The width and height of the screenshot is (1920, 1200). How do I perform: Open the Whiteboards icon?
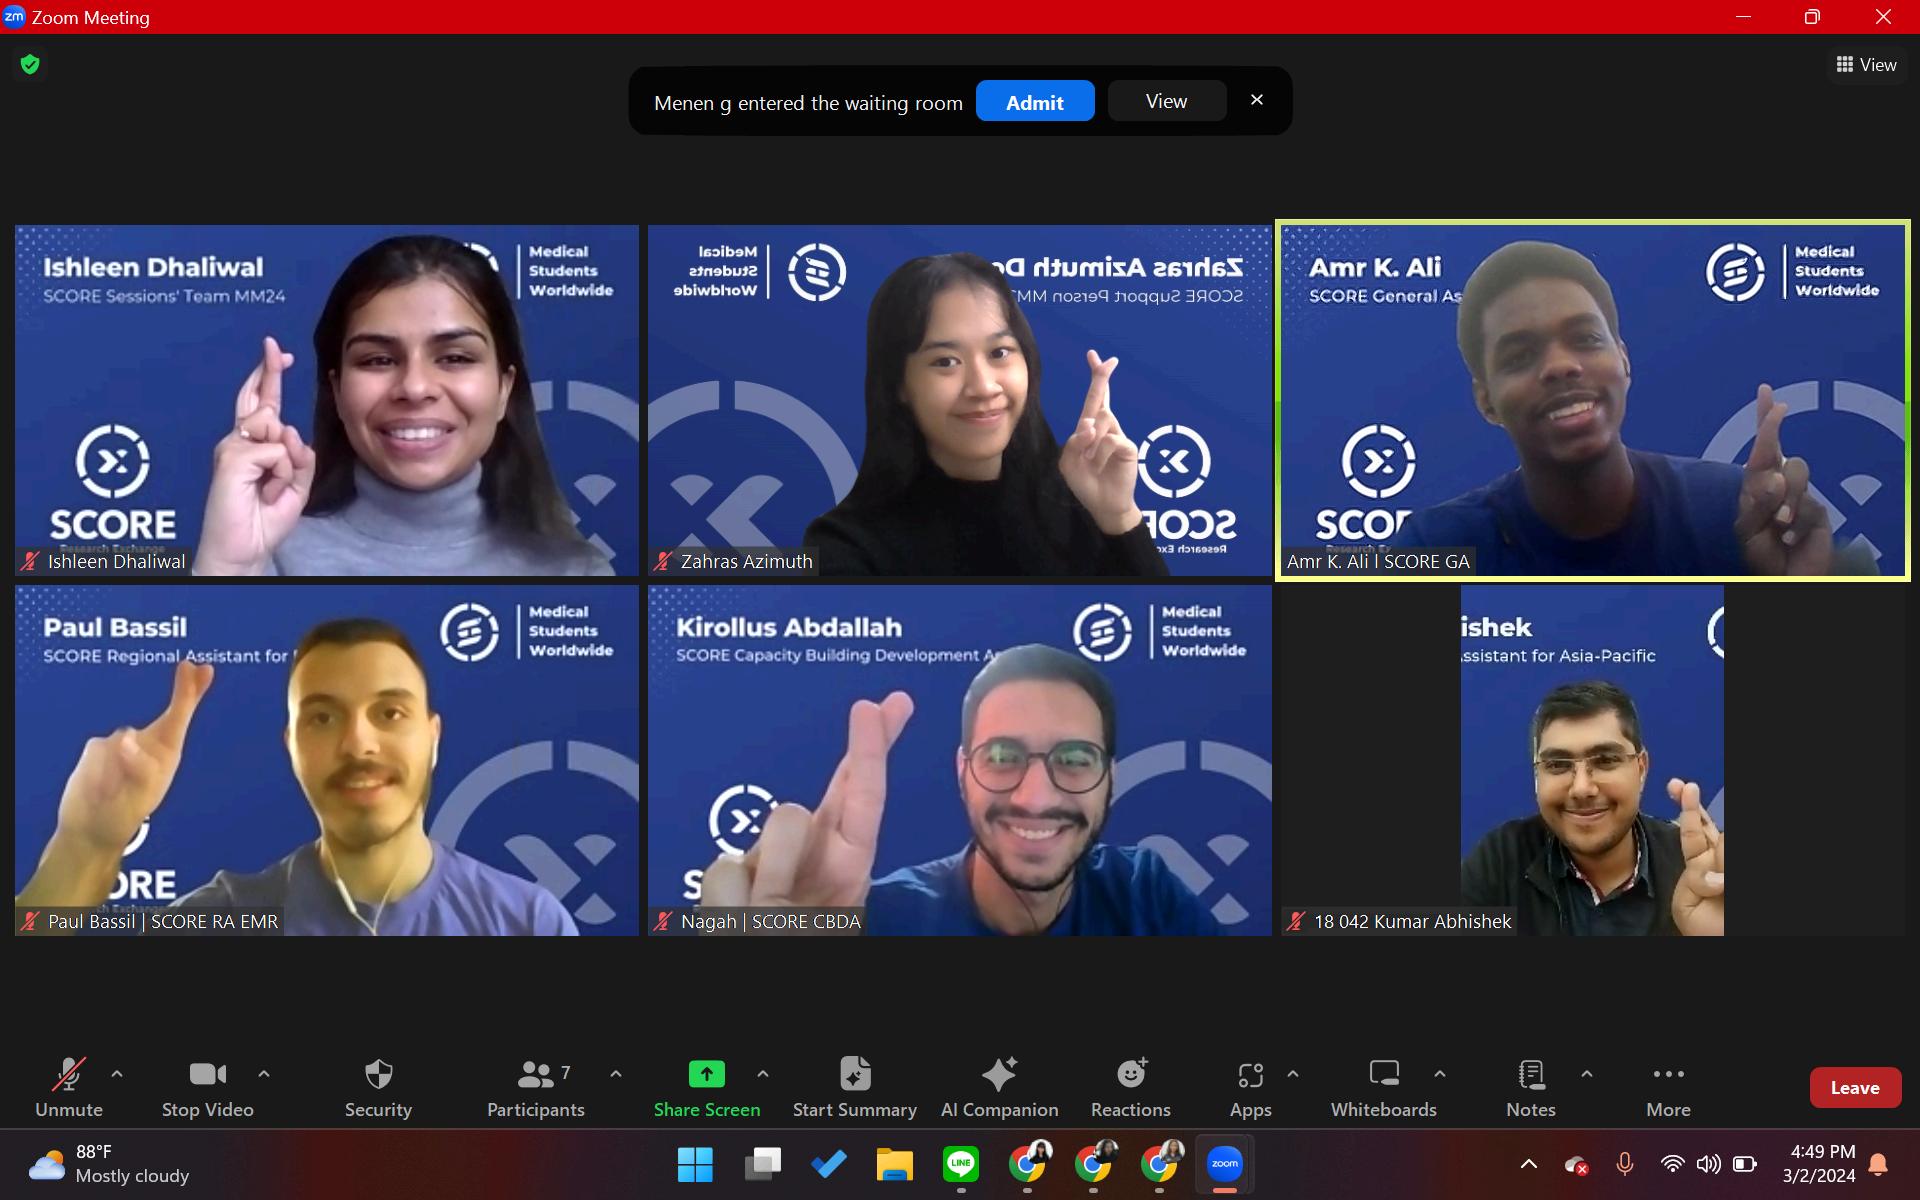pyautogui.click(x=1383, y=1075)
